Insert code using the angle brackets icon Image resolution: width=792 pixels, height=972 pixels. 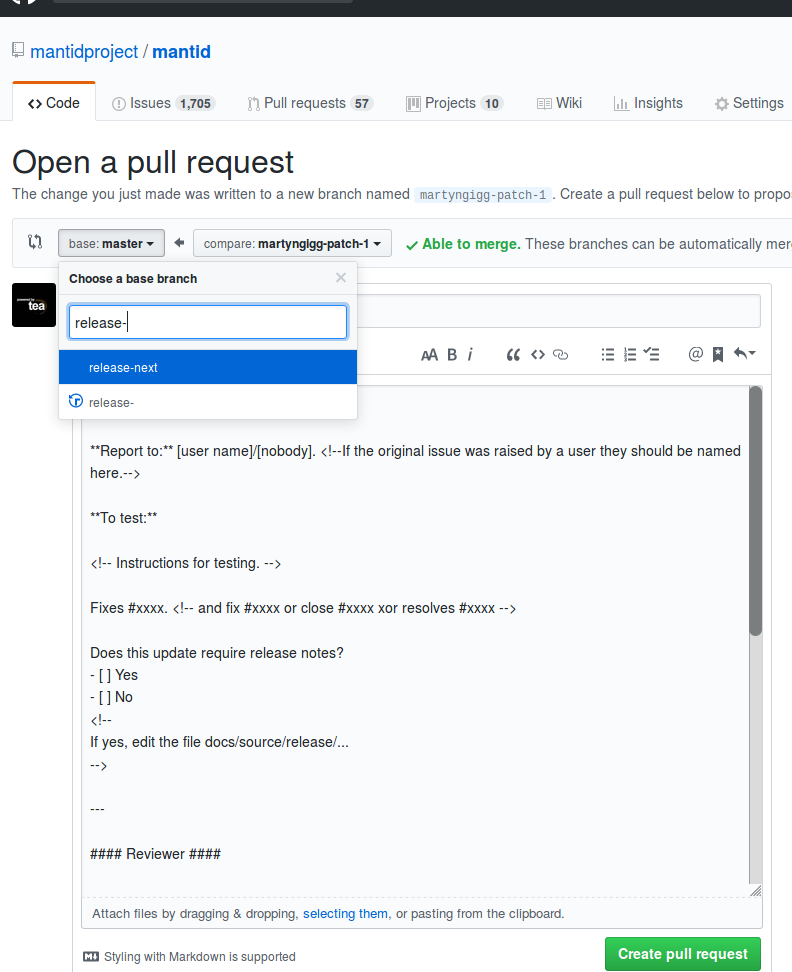[538, 355]
